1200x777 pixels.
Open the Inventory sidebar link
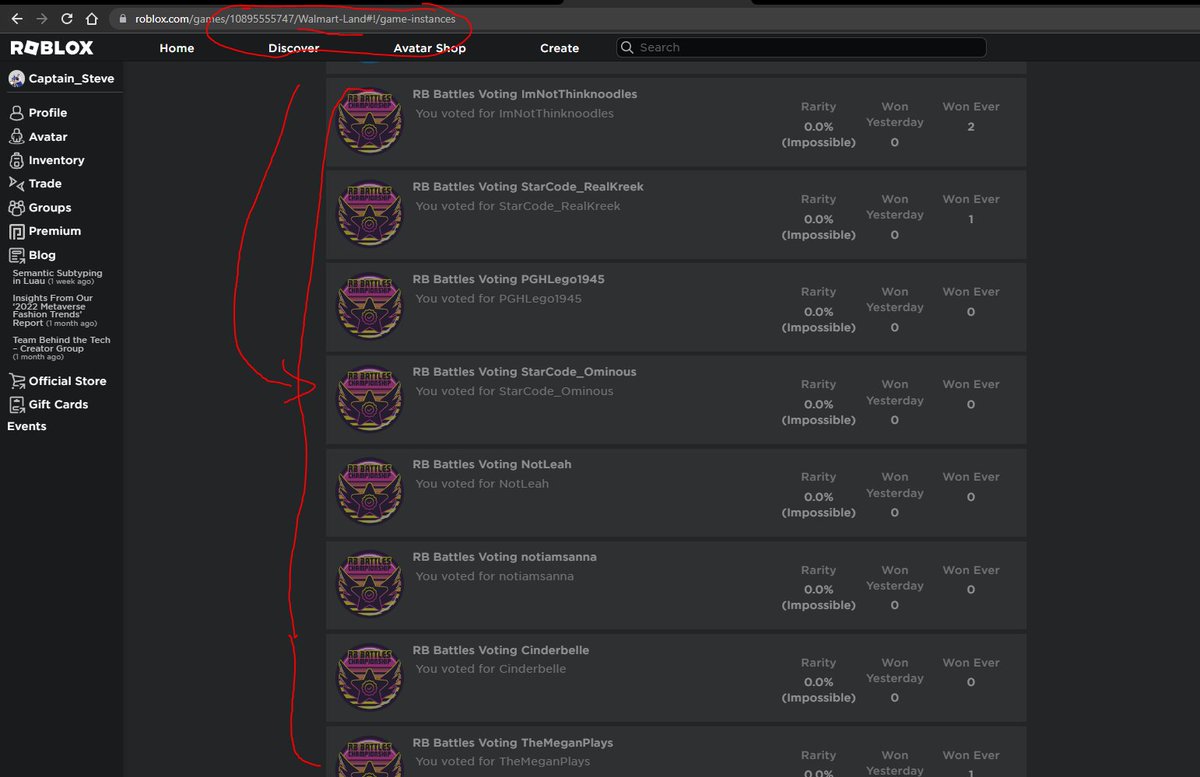56,160
